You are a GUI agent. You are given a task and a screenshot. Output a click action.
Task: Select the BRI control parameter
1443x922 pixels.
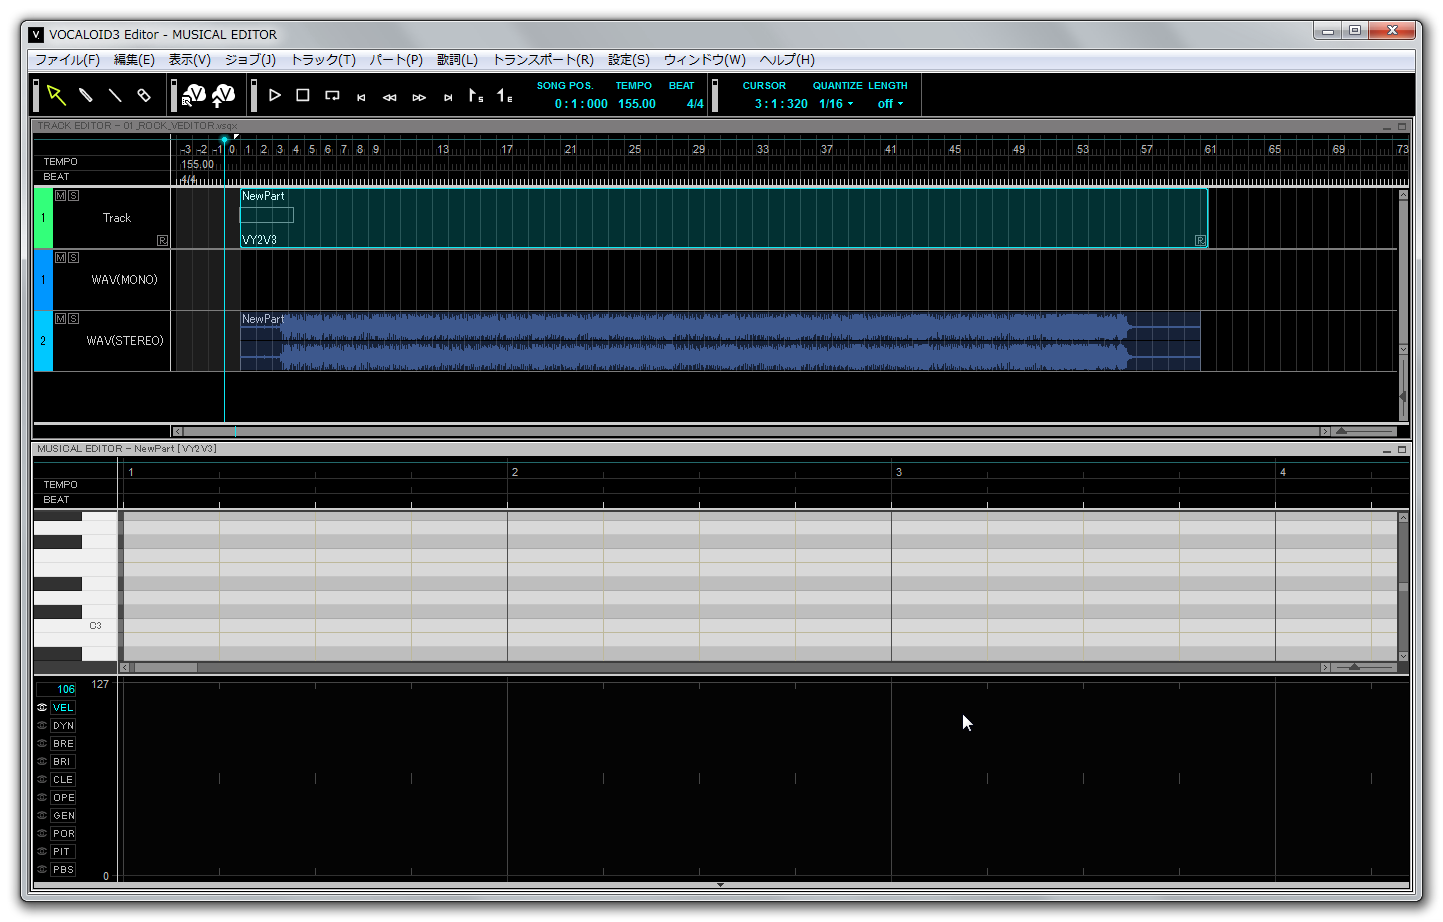(63, 761)
